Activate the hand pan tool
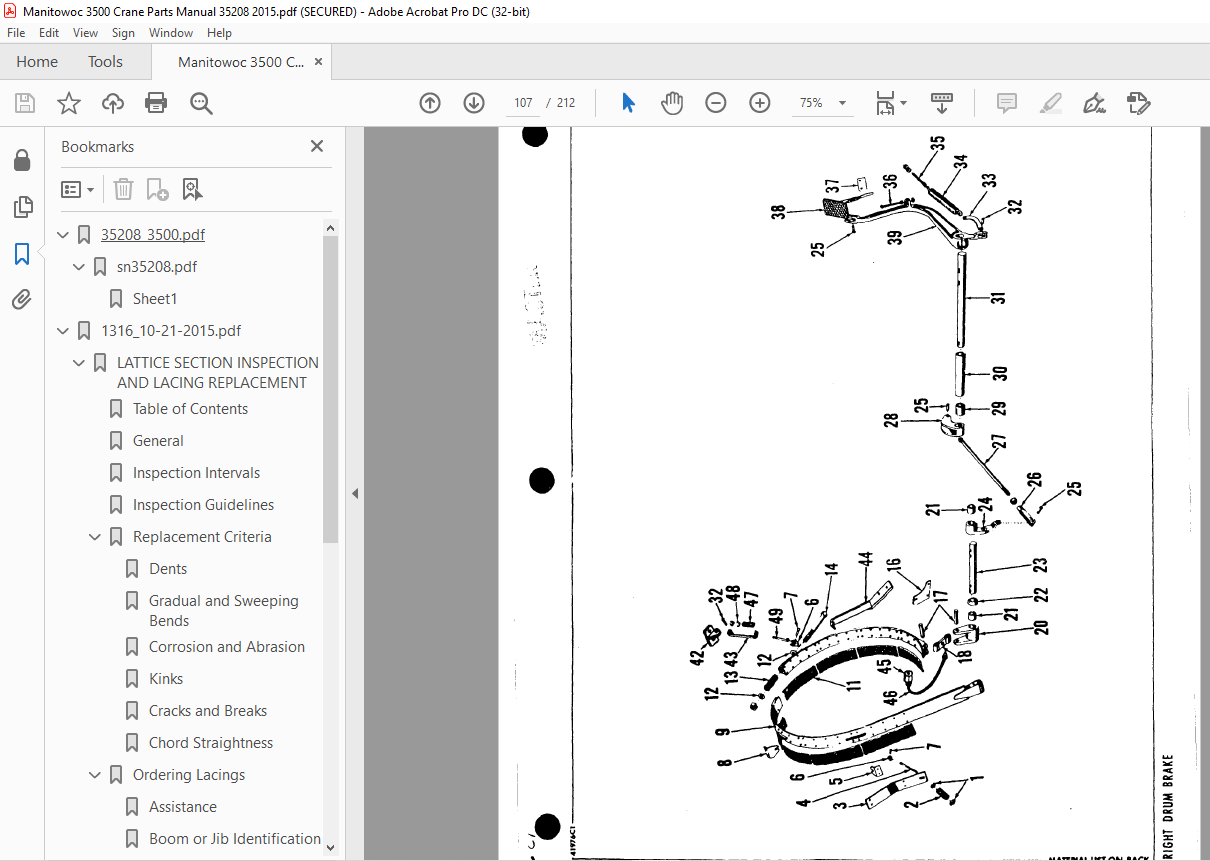This screenshot has width=1210, height=861. (672, 103)
